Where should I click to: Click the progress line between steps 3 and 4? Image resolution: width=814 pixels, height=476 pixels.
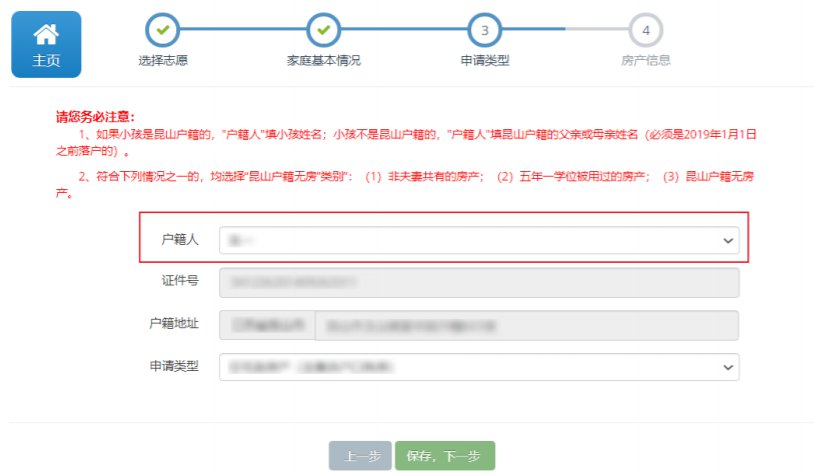click(565, 30)
